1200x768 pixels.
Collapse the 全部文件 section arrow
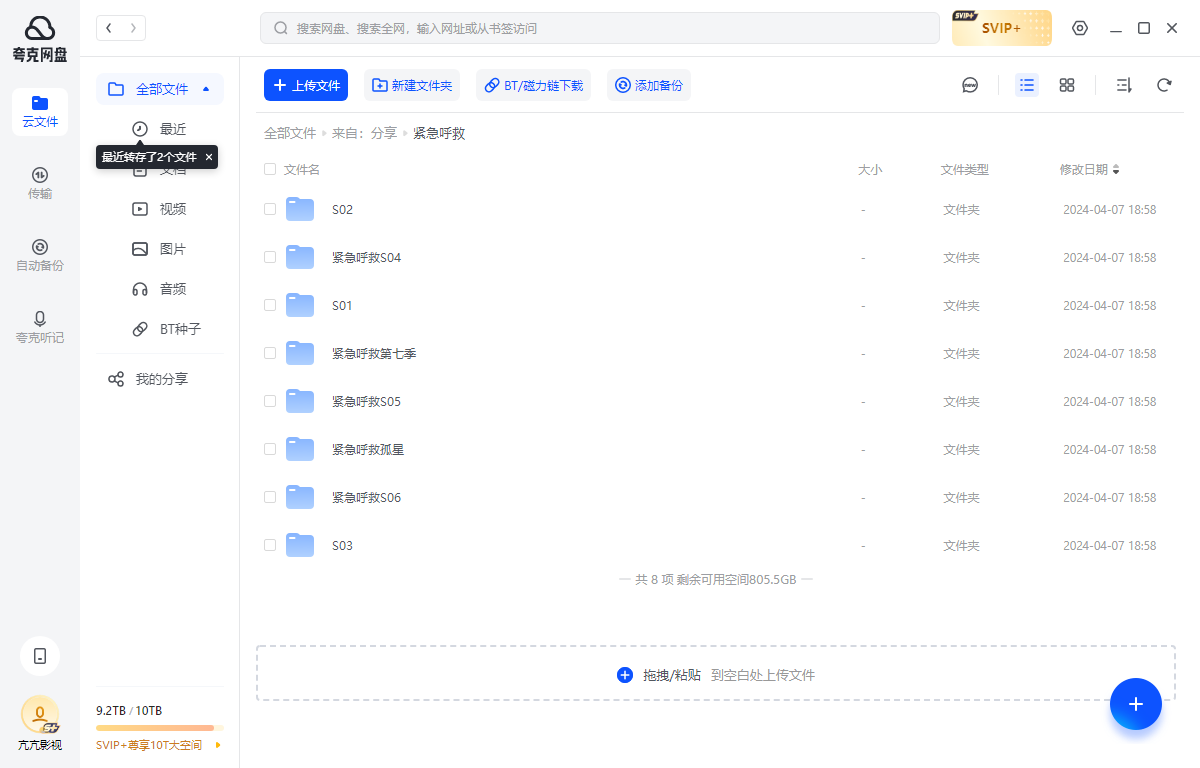coord(207,88)
